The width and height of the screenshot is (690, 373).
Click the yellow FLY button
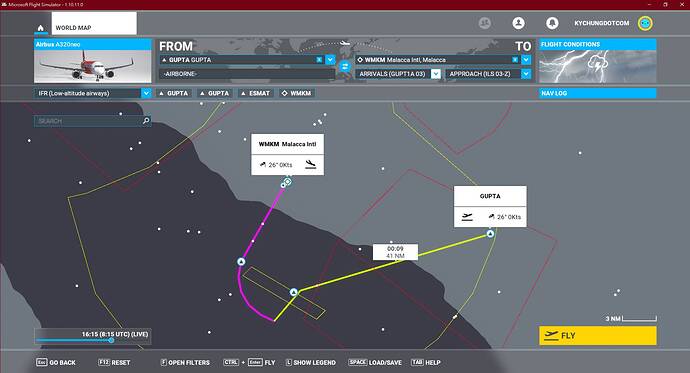tap(598, 336)
